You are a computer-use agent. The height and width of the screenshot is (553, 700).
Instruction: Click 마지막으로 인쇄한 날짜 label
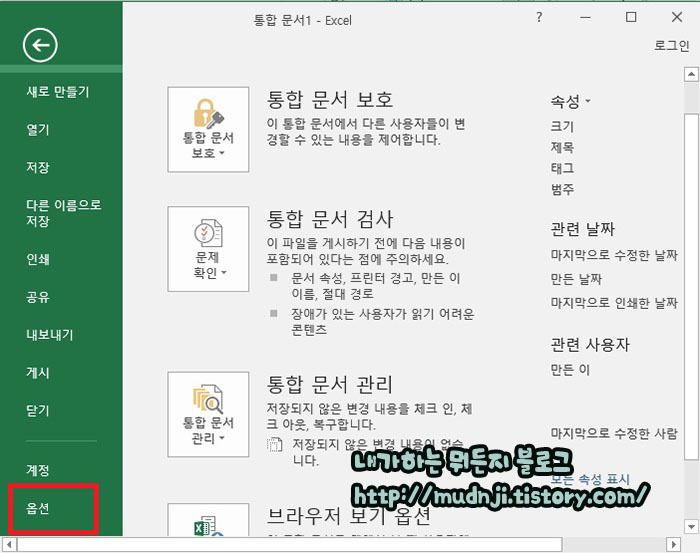pos(614,303)
